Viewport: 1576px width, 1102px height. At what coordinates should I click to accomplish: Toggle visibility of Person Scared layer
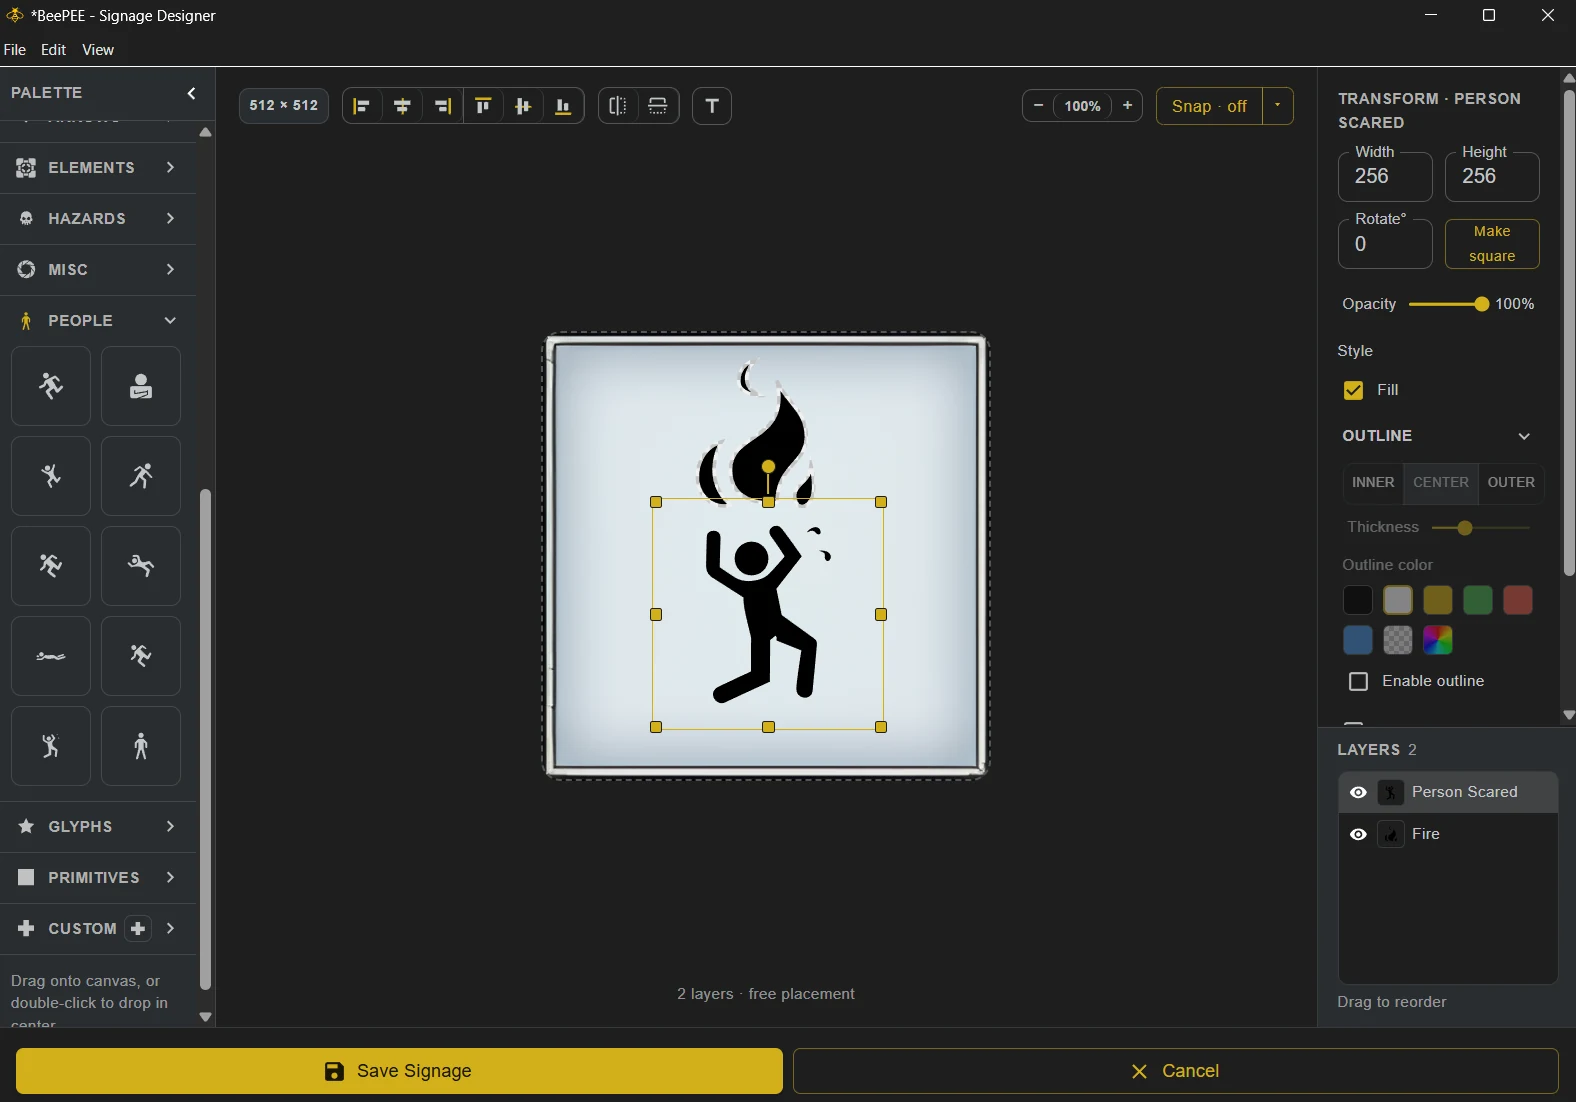pos(1358,792)
